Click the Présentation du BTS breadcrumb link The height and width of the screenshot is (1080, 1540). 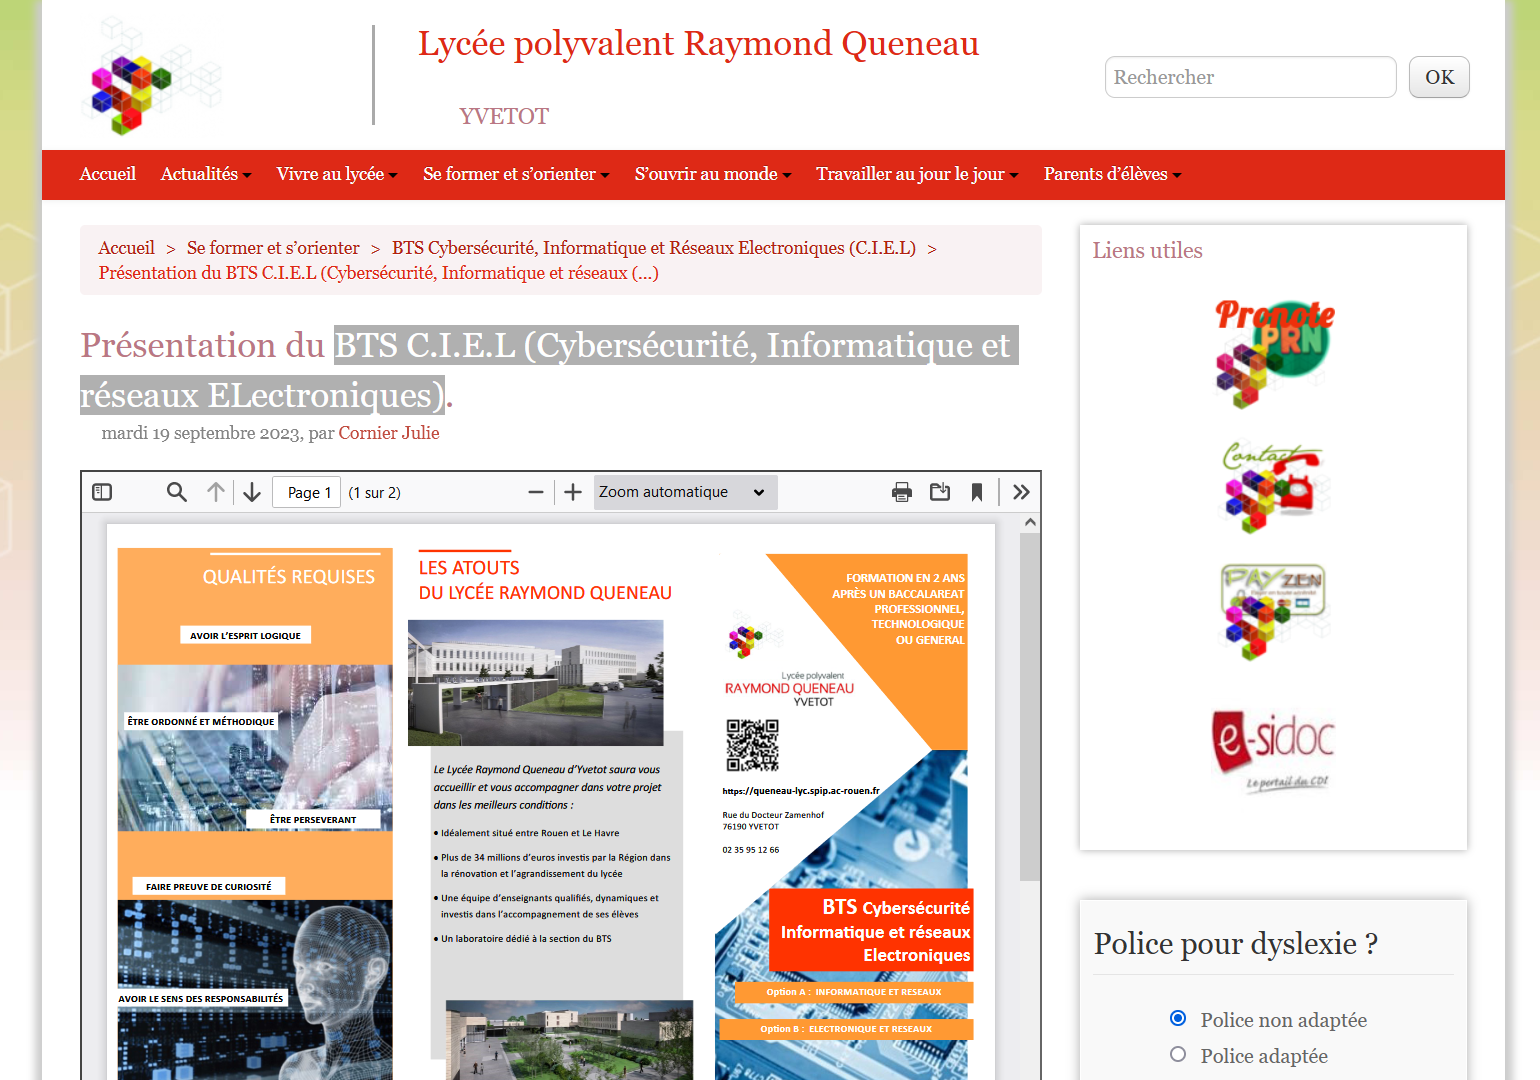(379, 273)
